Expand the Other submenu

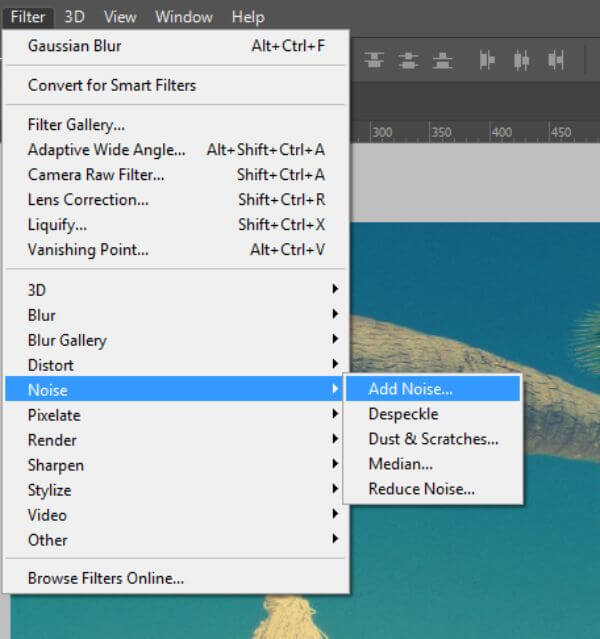coord(176,540)
